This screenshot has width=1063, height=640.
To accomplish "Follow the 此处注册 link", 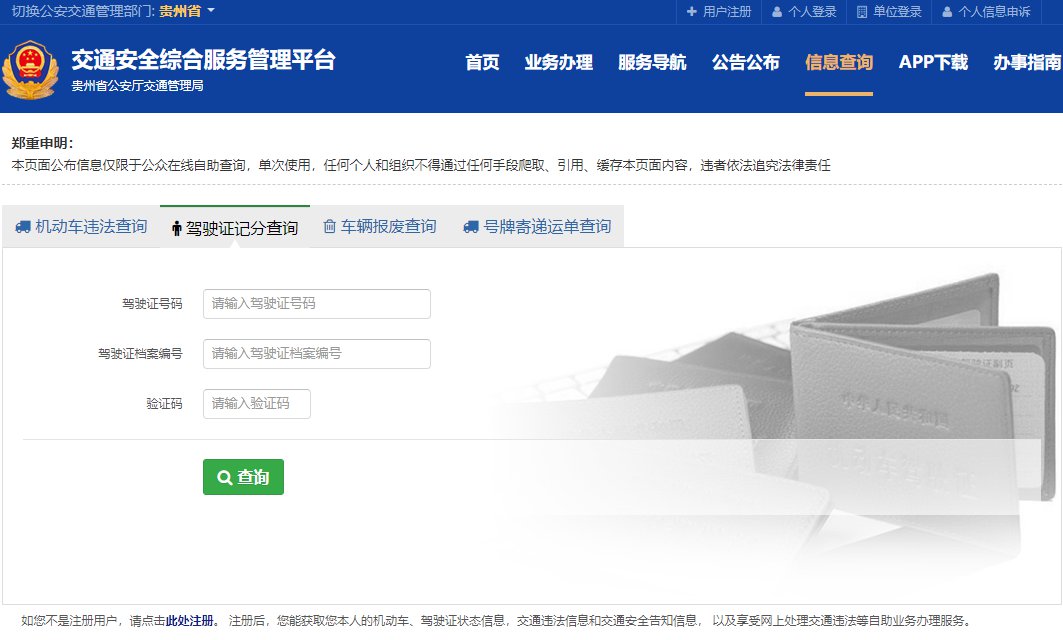I will [x=190, y=620].
